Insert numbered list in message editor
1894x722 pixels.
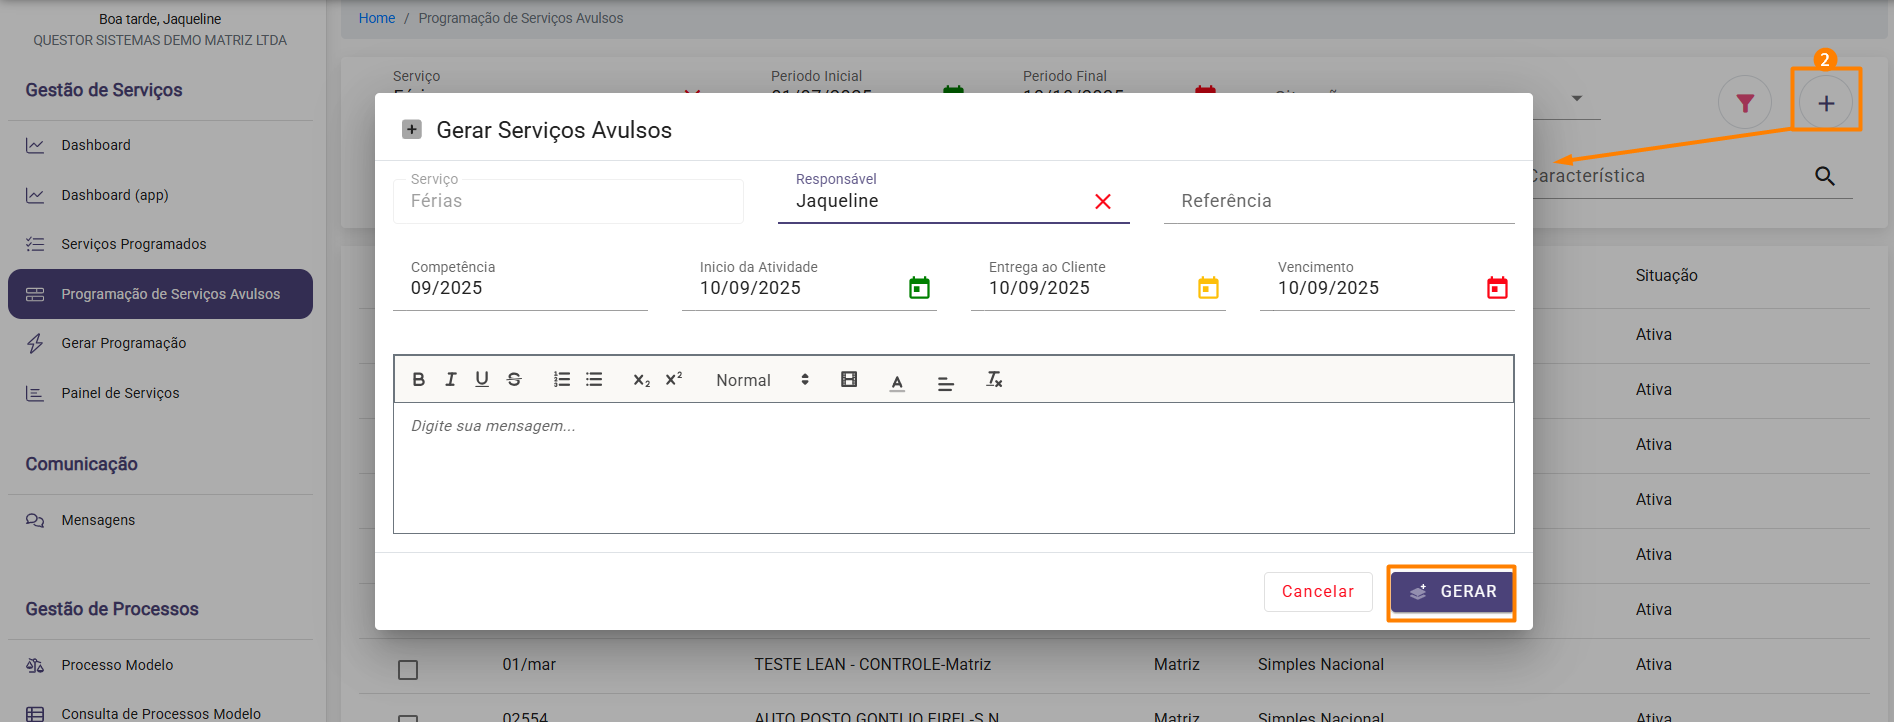click(562, 380)
